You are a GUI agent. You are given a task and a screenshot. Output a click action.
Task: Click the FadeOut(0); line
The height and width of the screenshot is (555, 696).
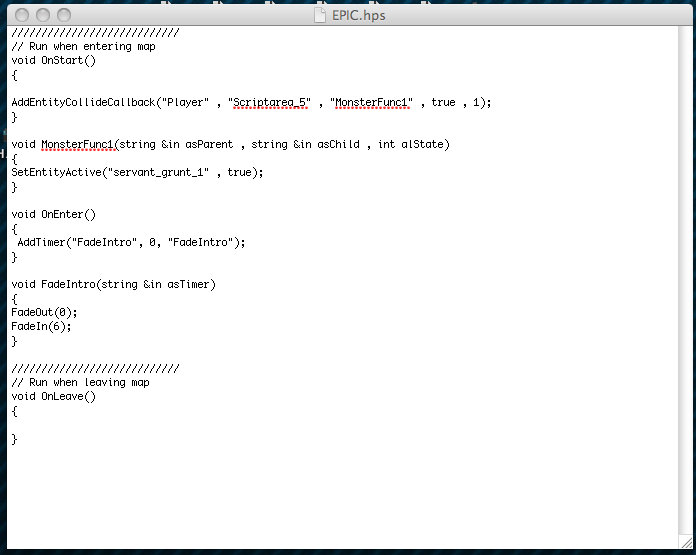(x=44, y=313)
